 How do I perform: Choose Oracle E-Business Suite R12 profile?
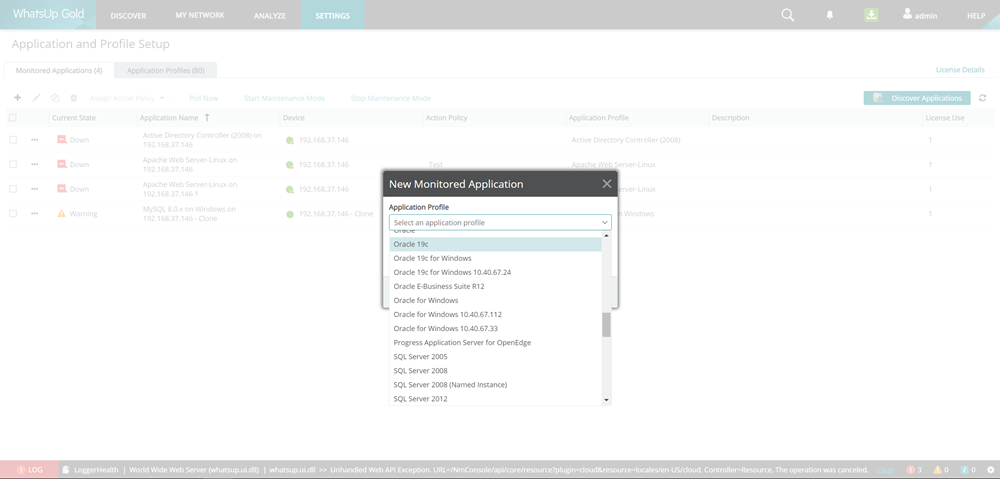click(496, 286)
